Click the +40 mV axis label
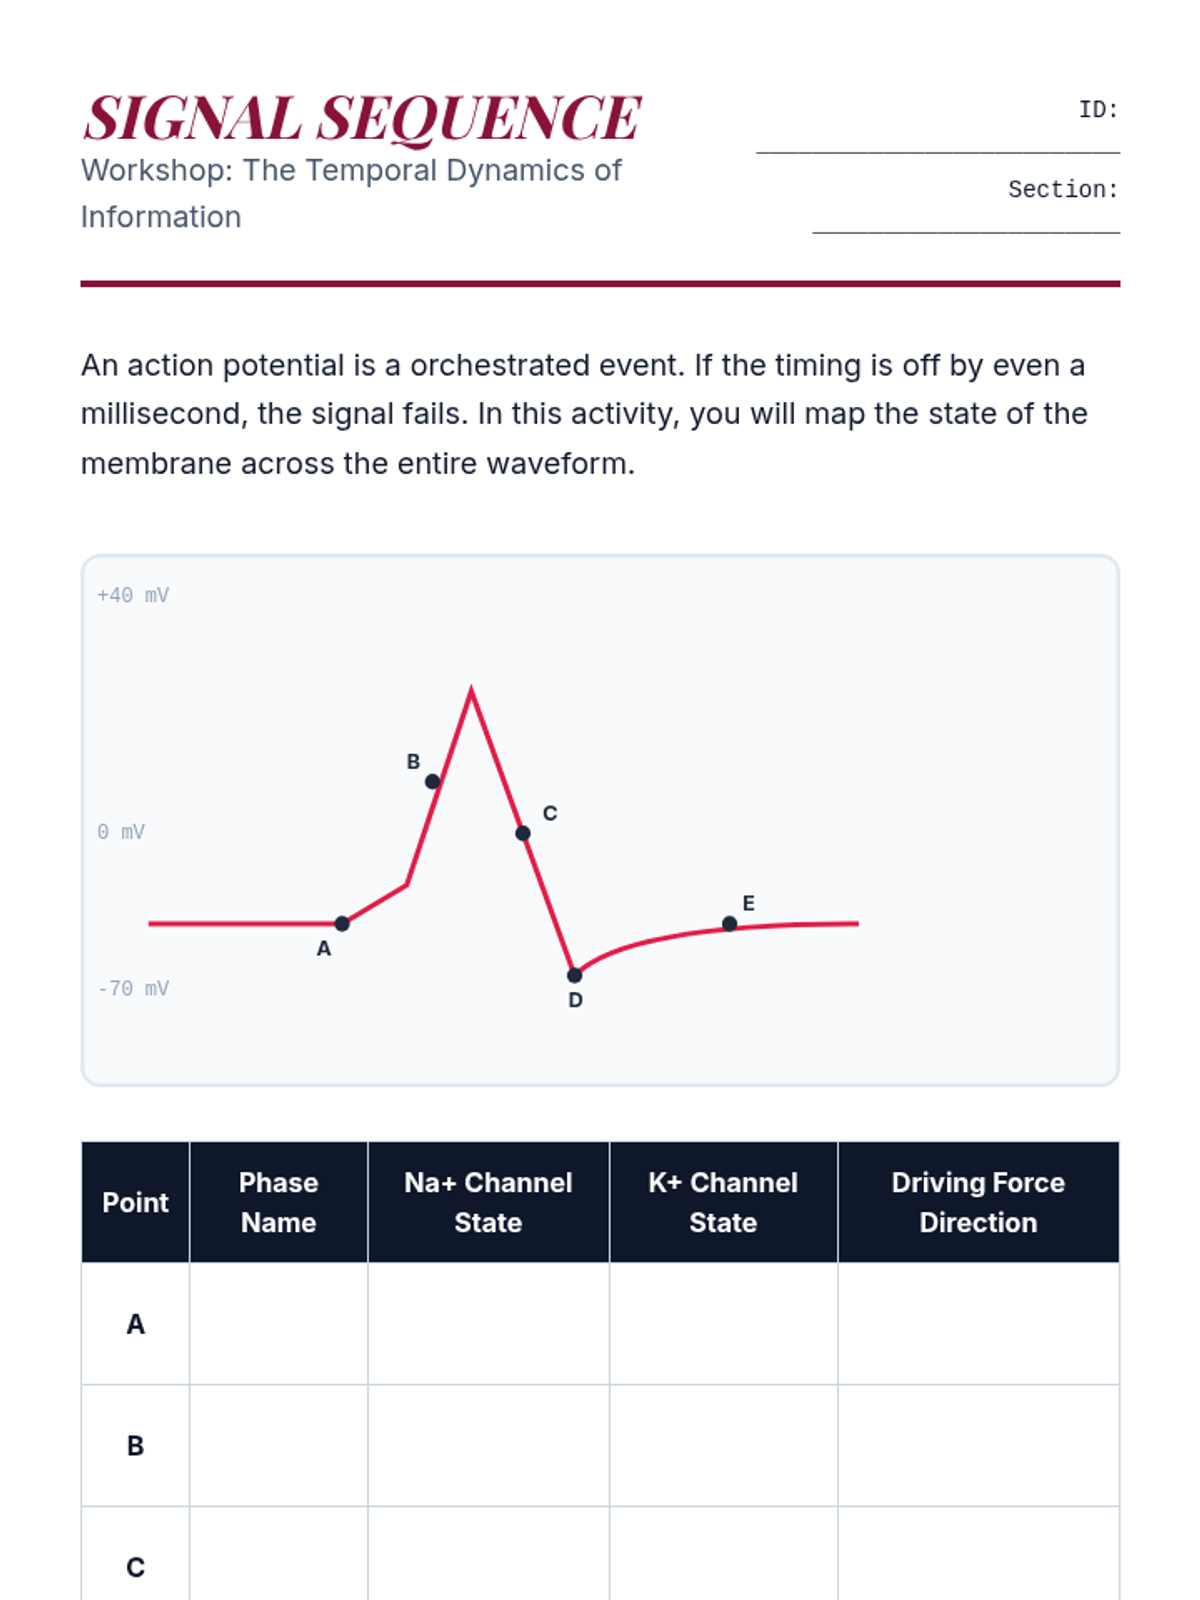This screenshot has width=1200, height=1600. (133, 595)
